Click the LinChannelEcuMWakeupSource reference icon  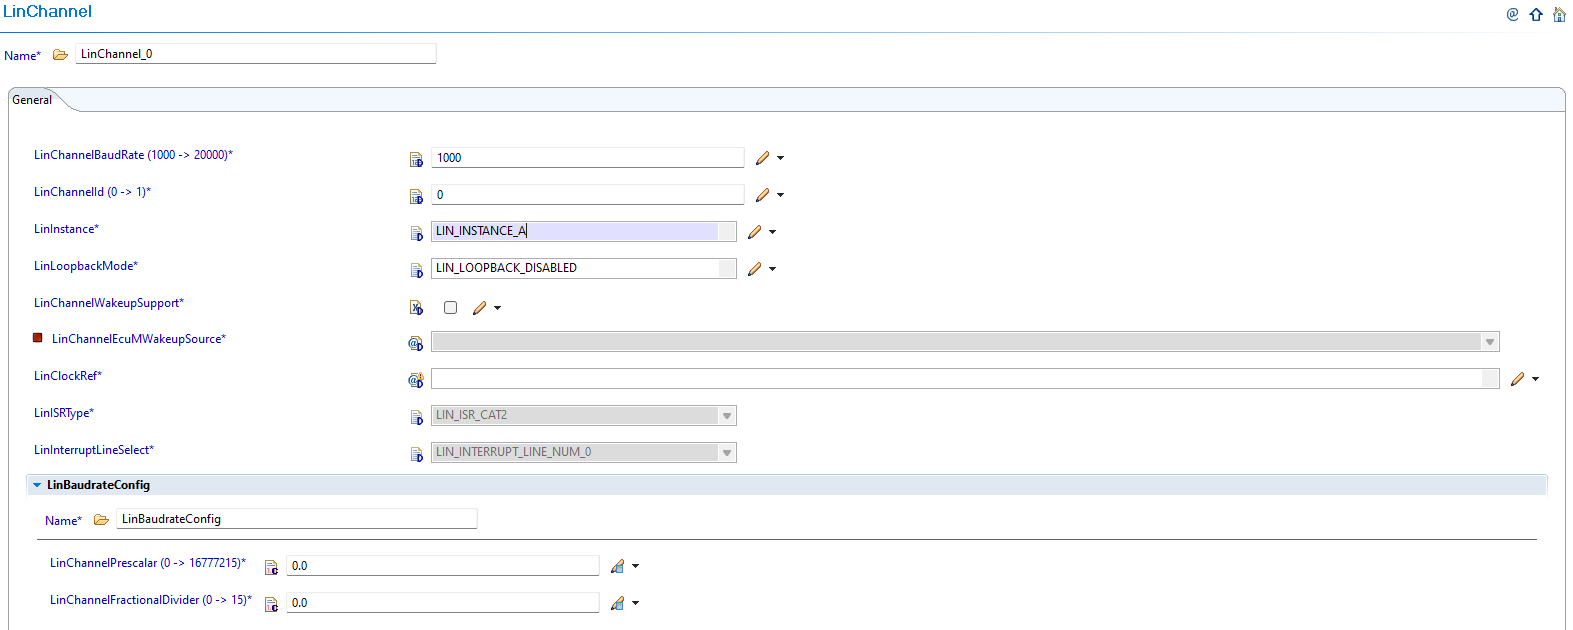click(416, 343)
